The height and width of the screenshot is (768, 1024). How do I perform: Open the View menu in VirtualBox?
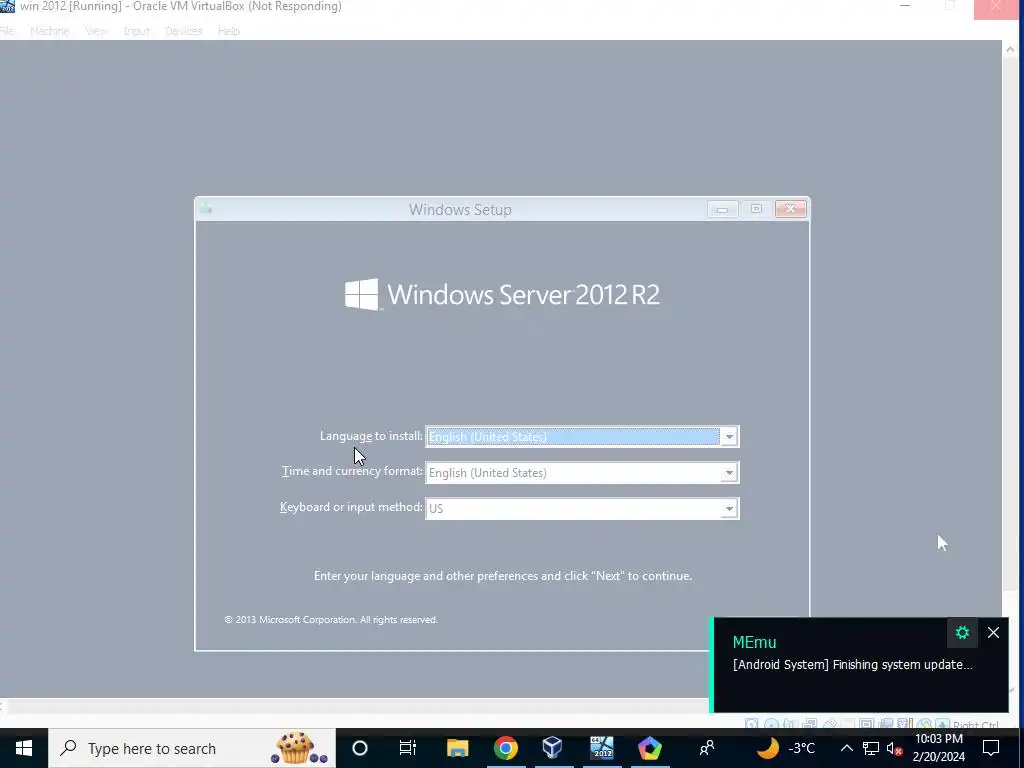click(96, 31)
